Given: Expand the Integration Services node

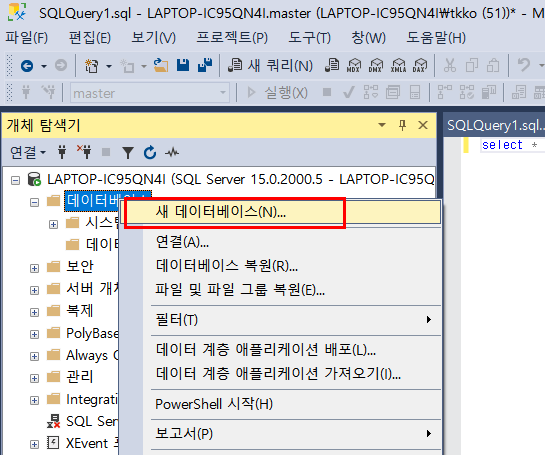Looking at the screenshot, I should (x=34, y=400).
